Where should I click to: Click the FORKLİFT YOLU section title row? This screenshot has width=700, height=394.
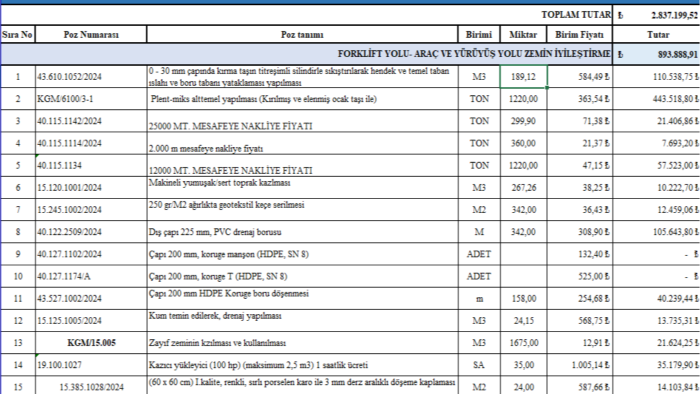click(x=306, y=54)
